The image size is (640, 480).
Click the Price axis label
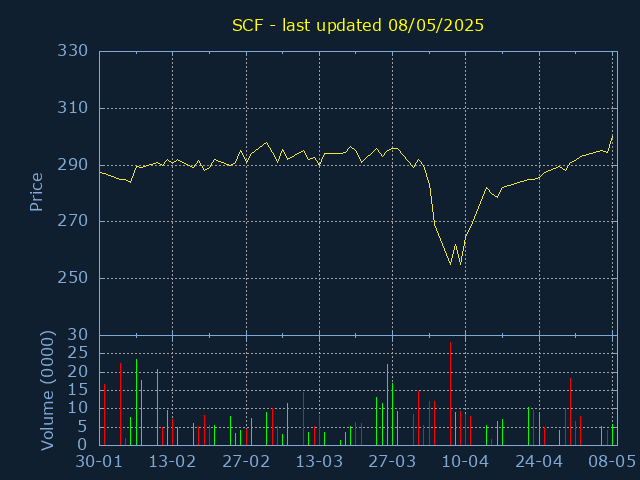(x=36, y=192)
